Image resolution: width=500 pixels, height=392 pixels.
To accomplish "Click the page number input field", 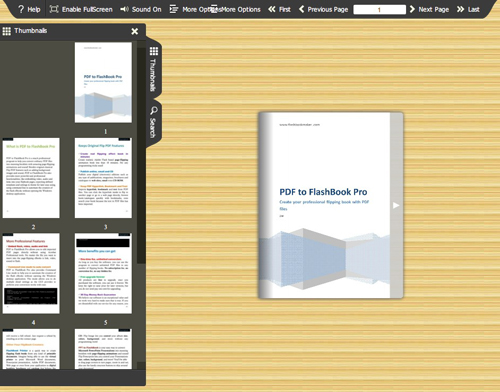I will click(x=379, y=9).
